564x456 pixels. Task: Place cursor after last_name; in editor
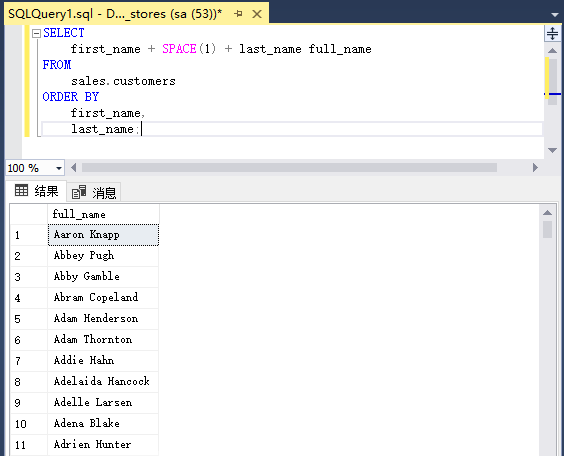[142, 129]
